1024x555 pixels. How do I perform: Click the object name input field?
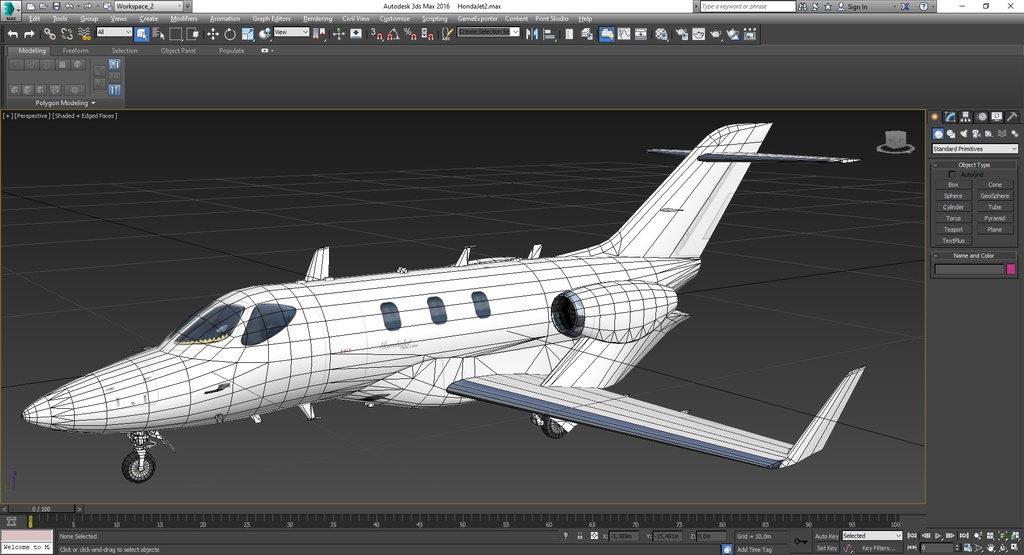coord(969,269)
